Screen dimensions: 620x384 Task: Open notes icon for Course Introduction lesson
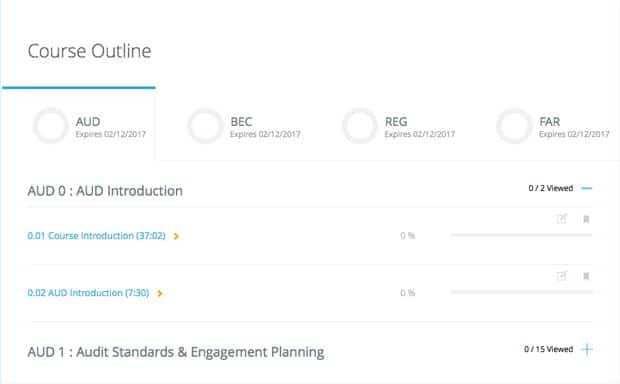[x=562, y=219]
